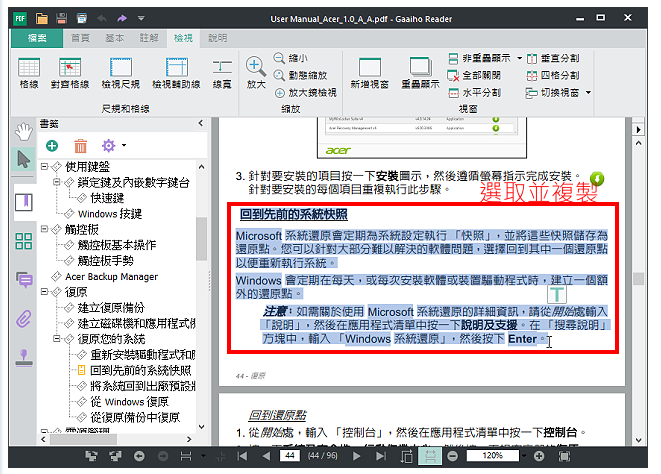The width and height of the screenshot is (661, 474).
Task: Go to last page button
Action: [380, 456]
